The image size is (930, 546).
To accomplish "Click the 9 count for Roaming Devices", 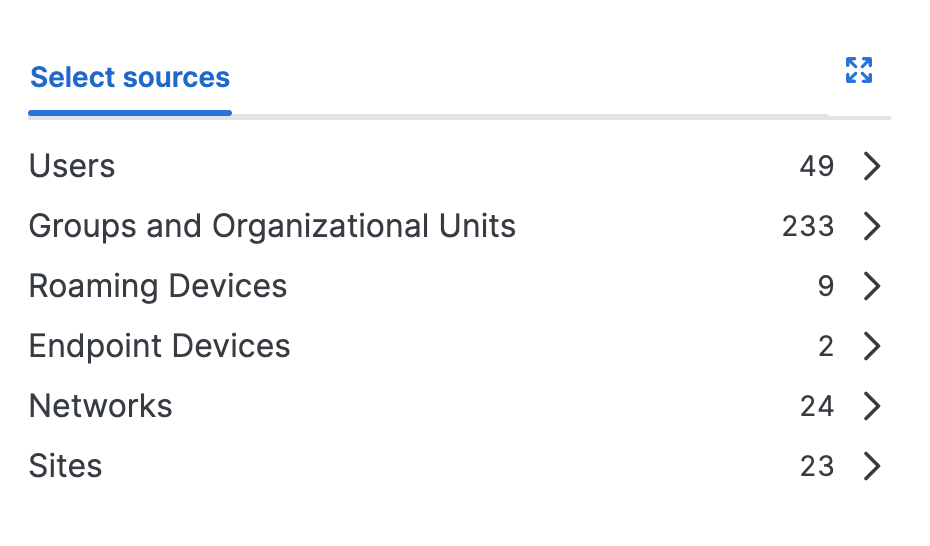I will 826,286.
